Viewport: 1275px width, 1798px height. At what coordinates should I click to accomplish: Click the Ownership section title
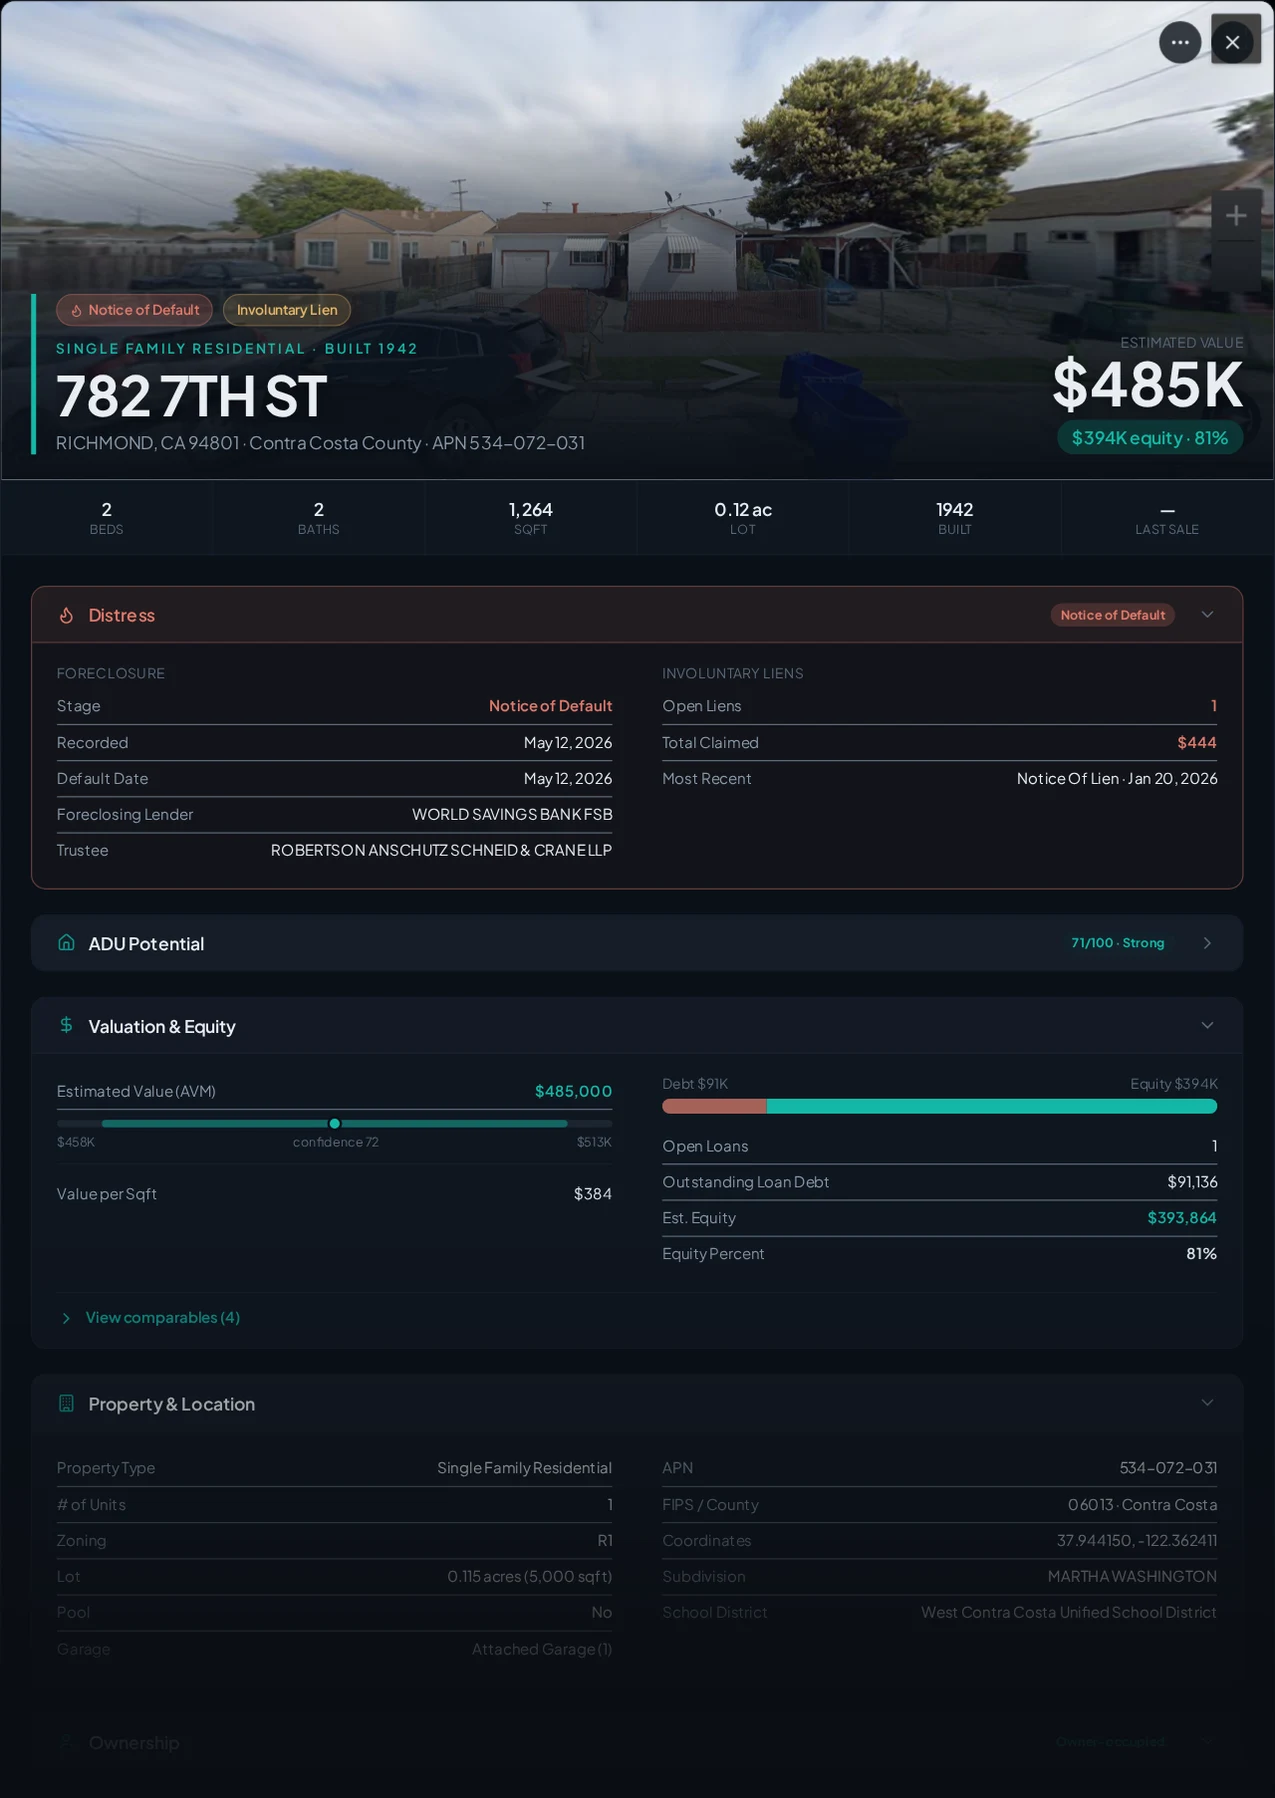134,1743
